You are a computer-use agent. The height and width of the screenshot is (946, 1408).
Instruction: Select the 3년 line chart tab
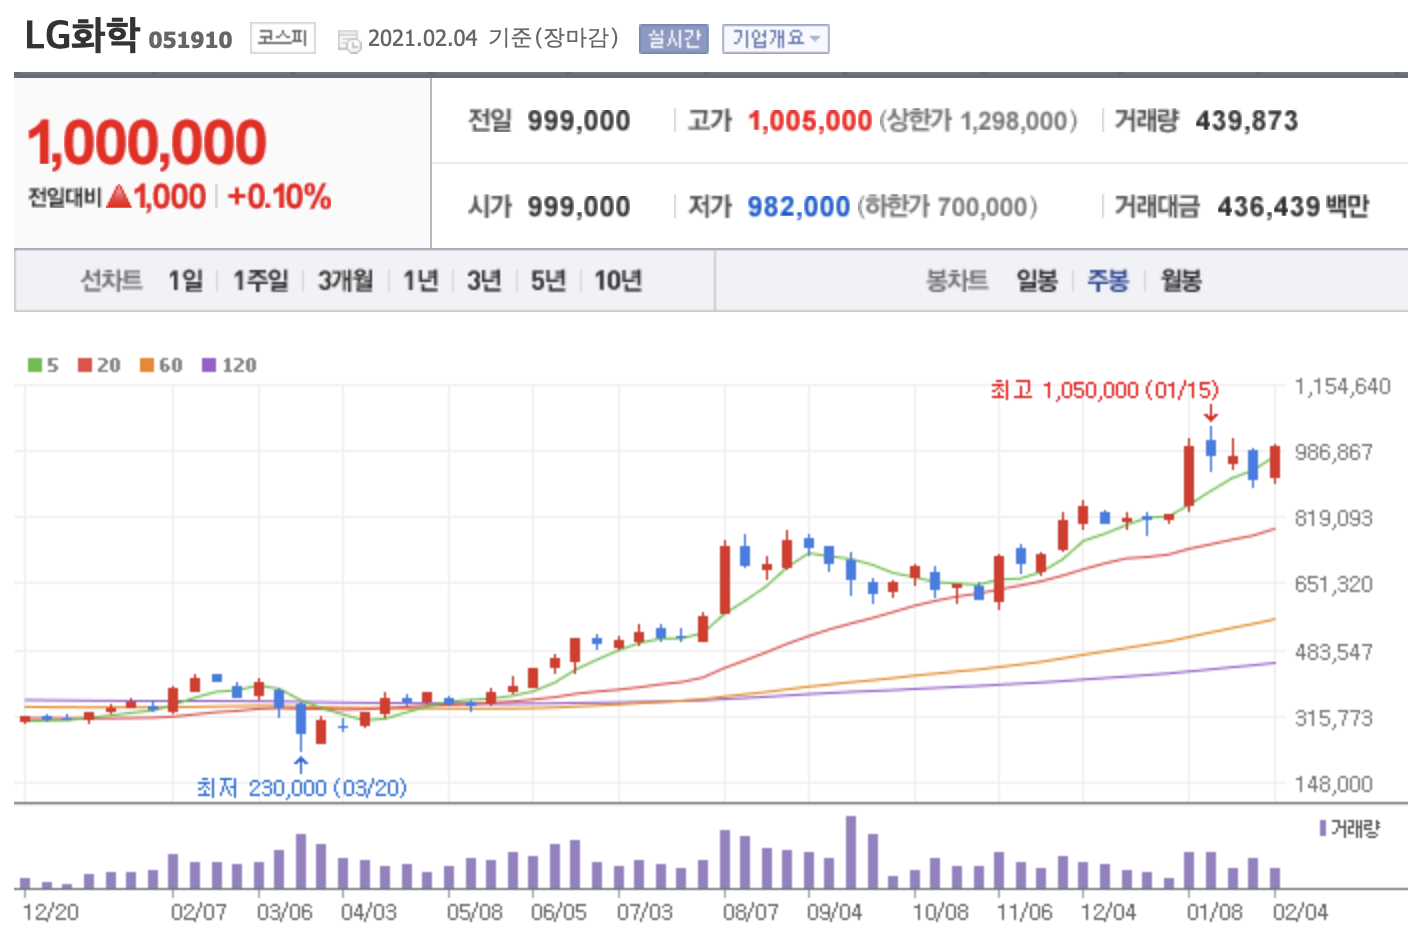pos(484,281)
